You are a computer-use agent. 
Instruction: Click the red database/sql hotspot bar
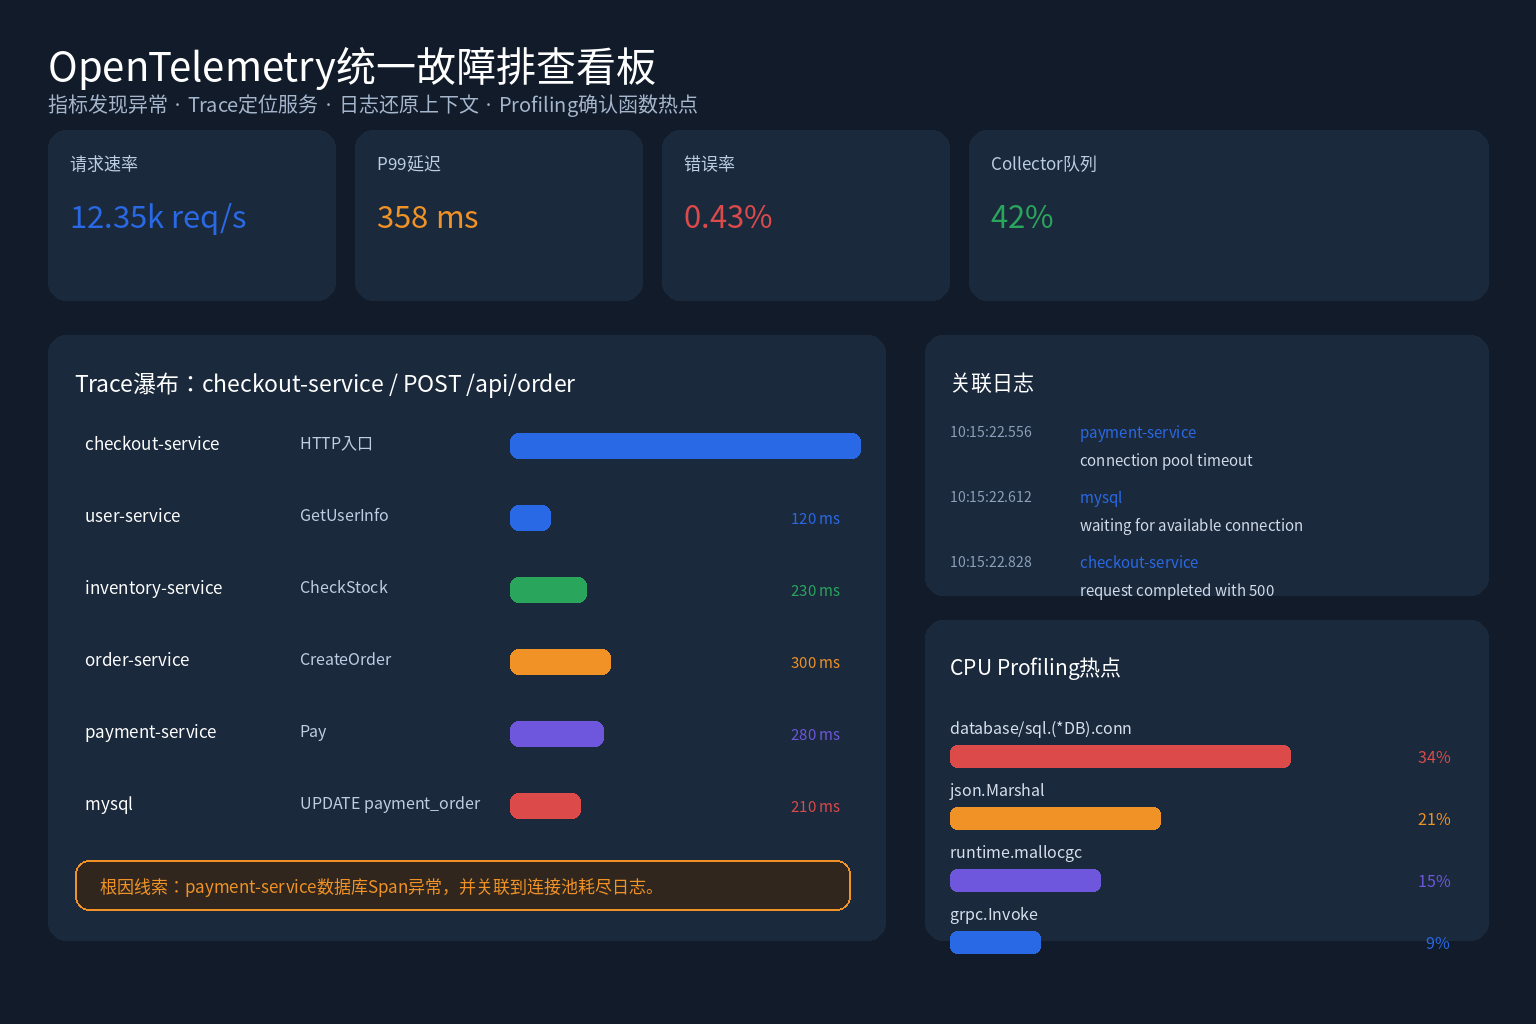pyautogui.click(x=1120, y=757)
